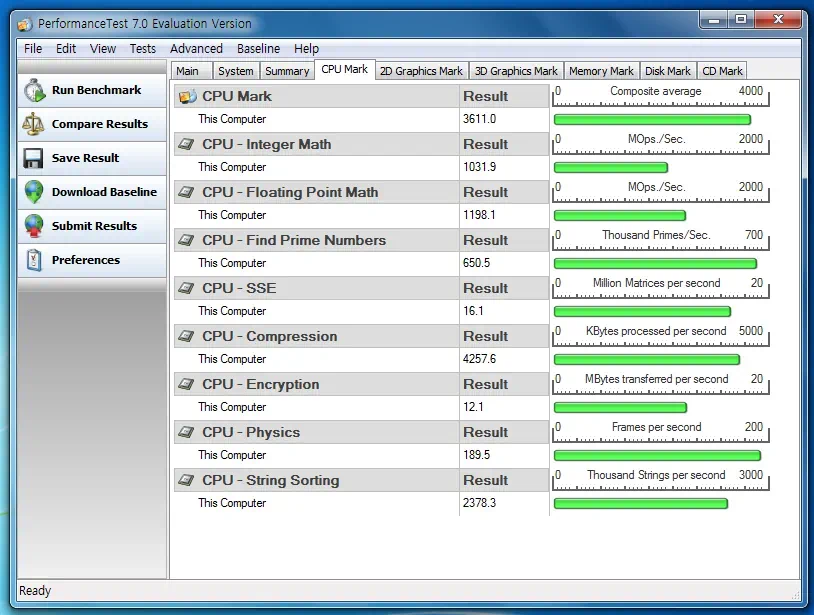This screenshot has width=814, height=615.
Task: Click the Save Result floppy disk icon
Action: click(x=32, y=158)
